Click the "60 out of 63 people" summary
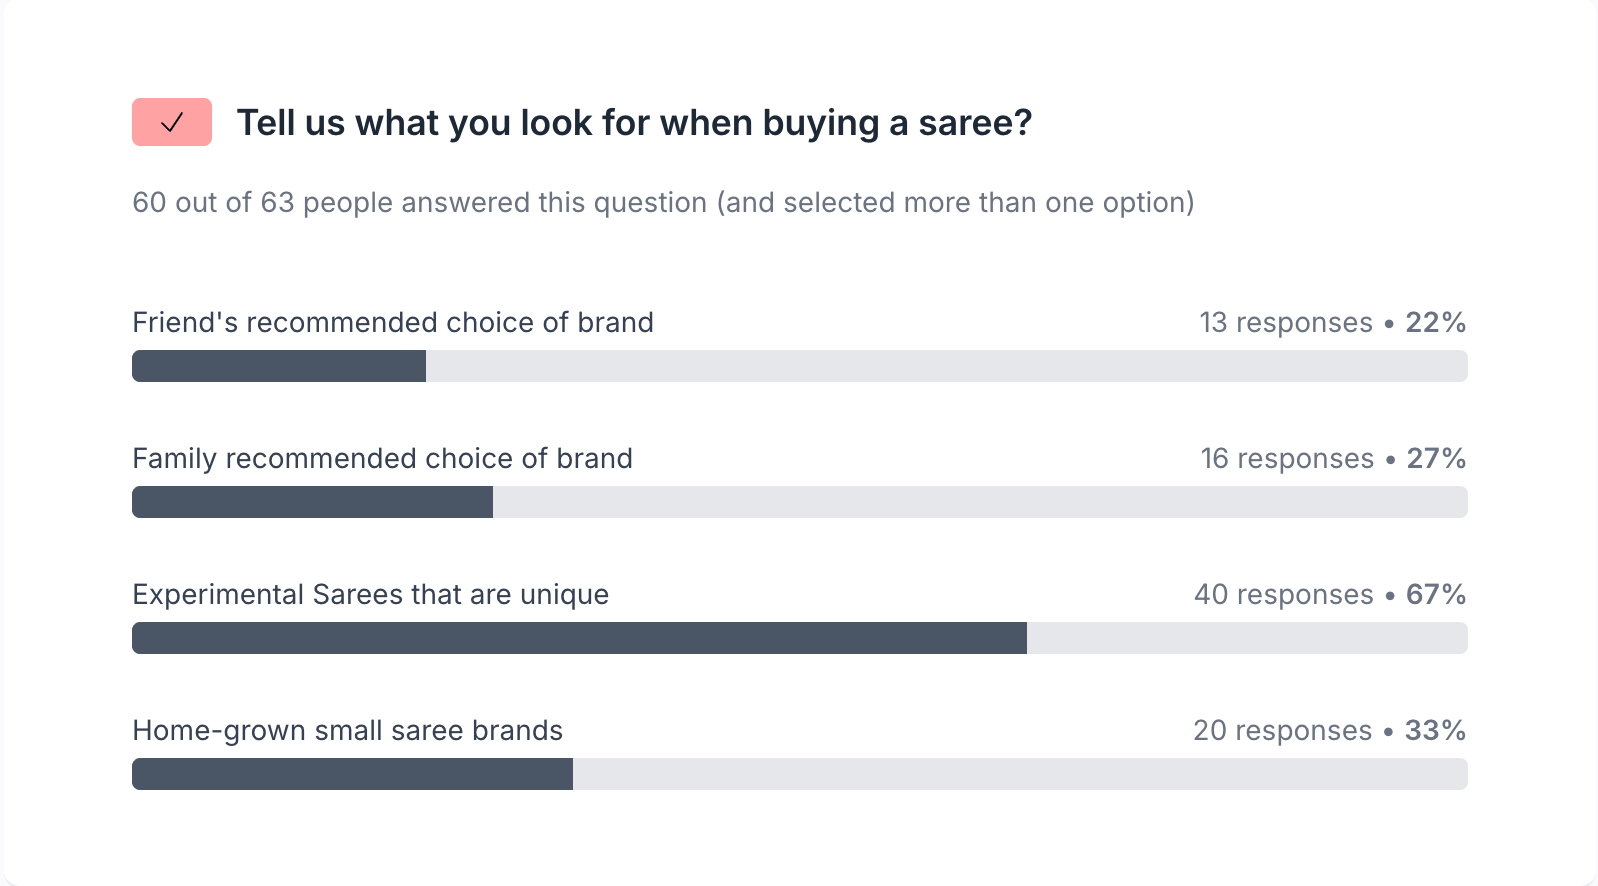This screenshot has height=886, width=1598. pos(663,202)
